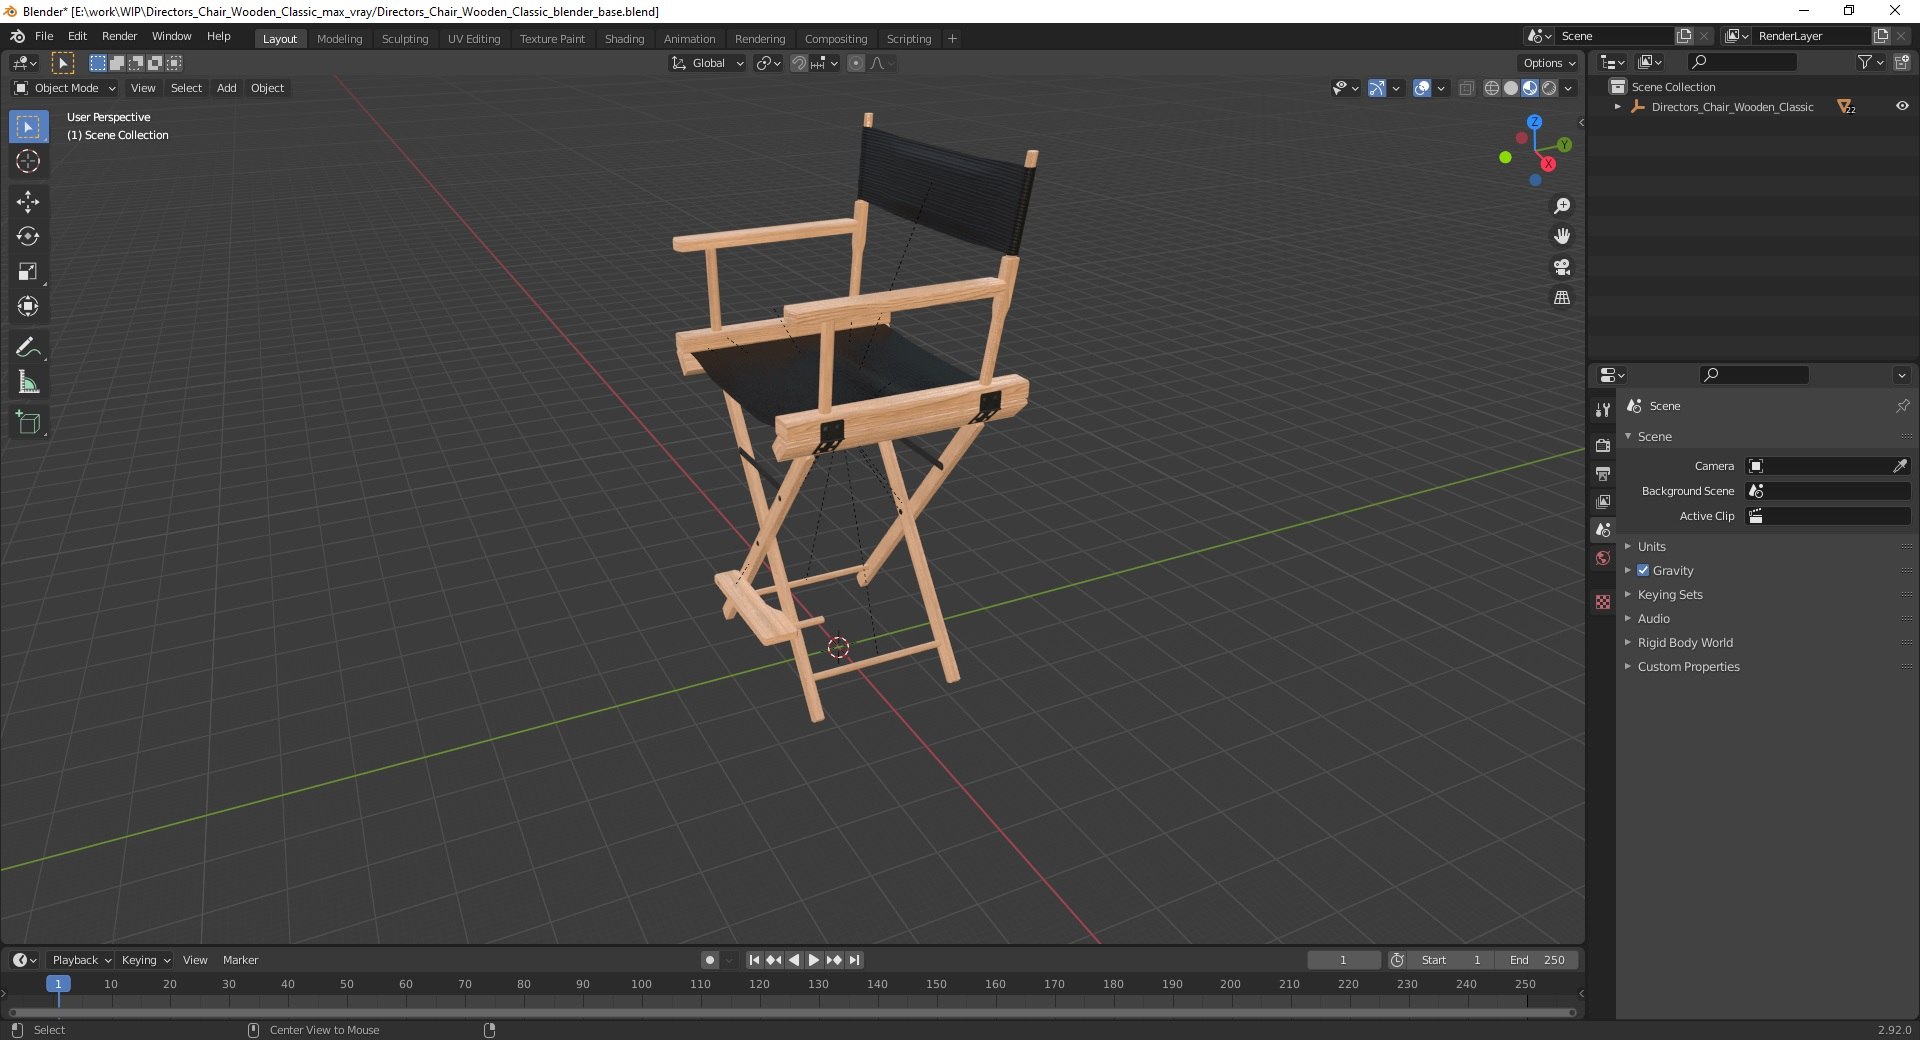Screen dimensions: 1920x1040
Task: Click the timeline horizontal scrollbar
Action: pos(790,1012)
